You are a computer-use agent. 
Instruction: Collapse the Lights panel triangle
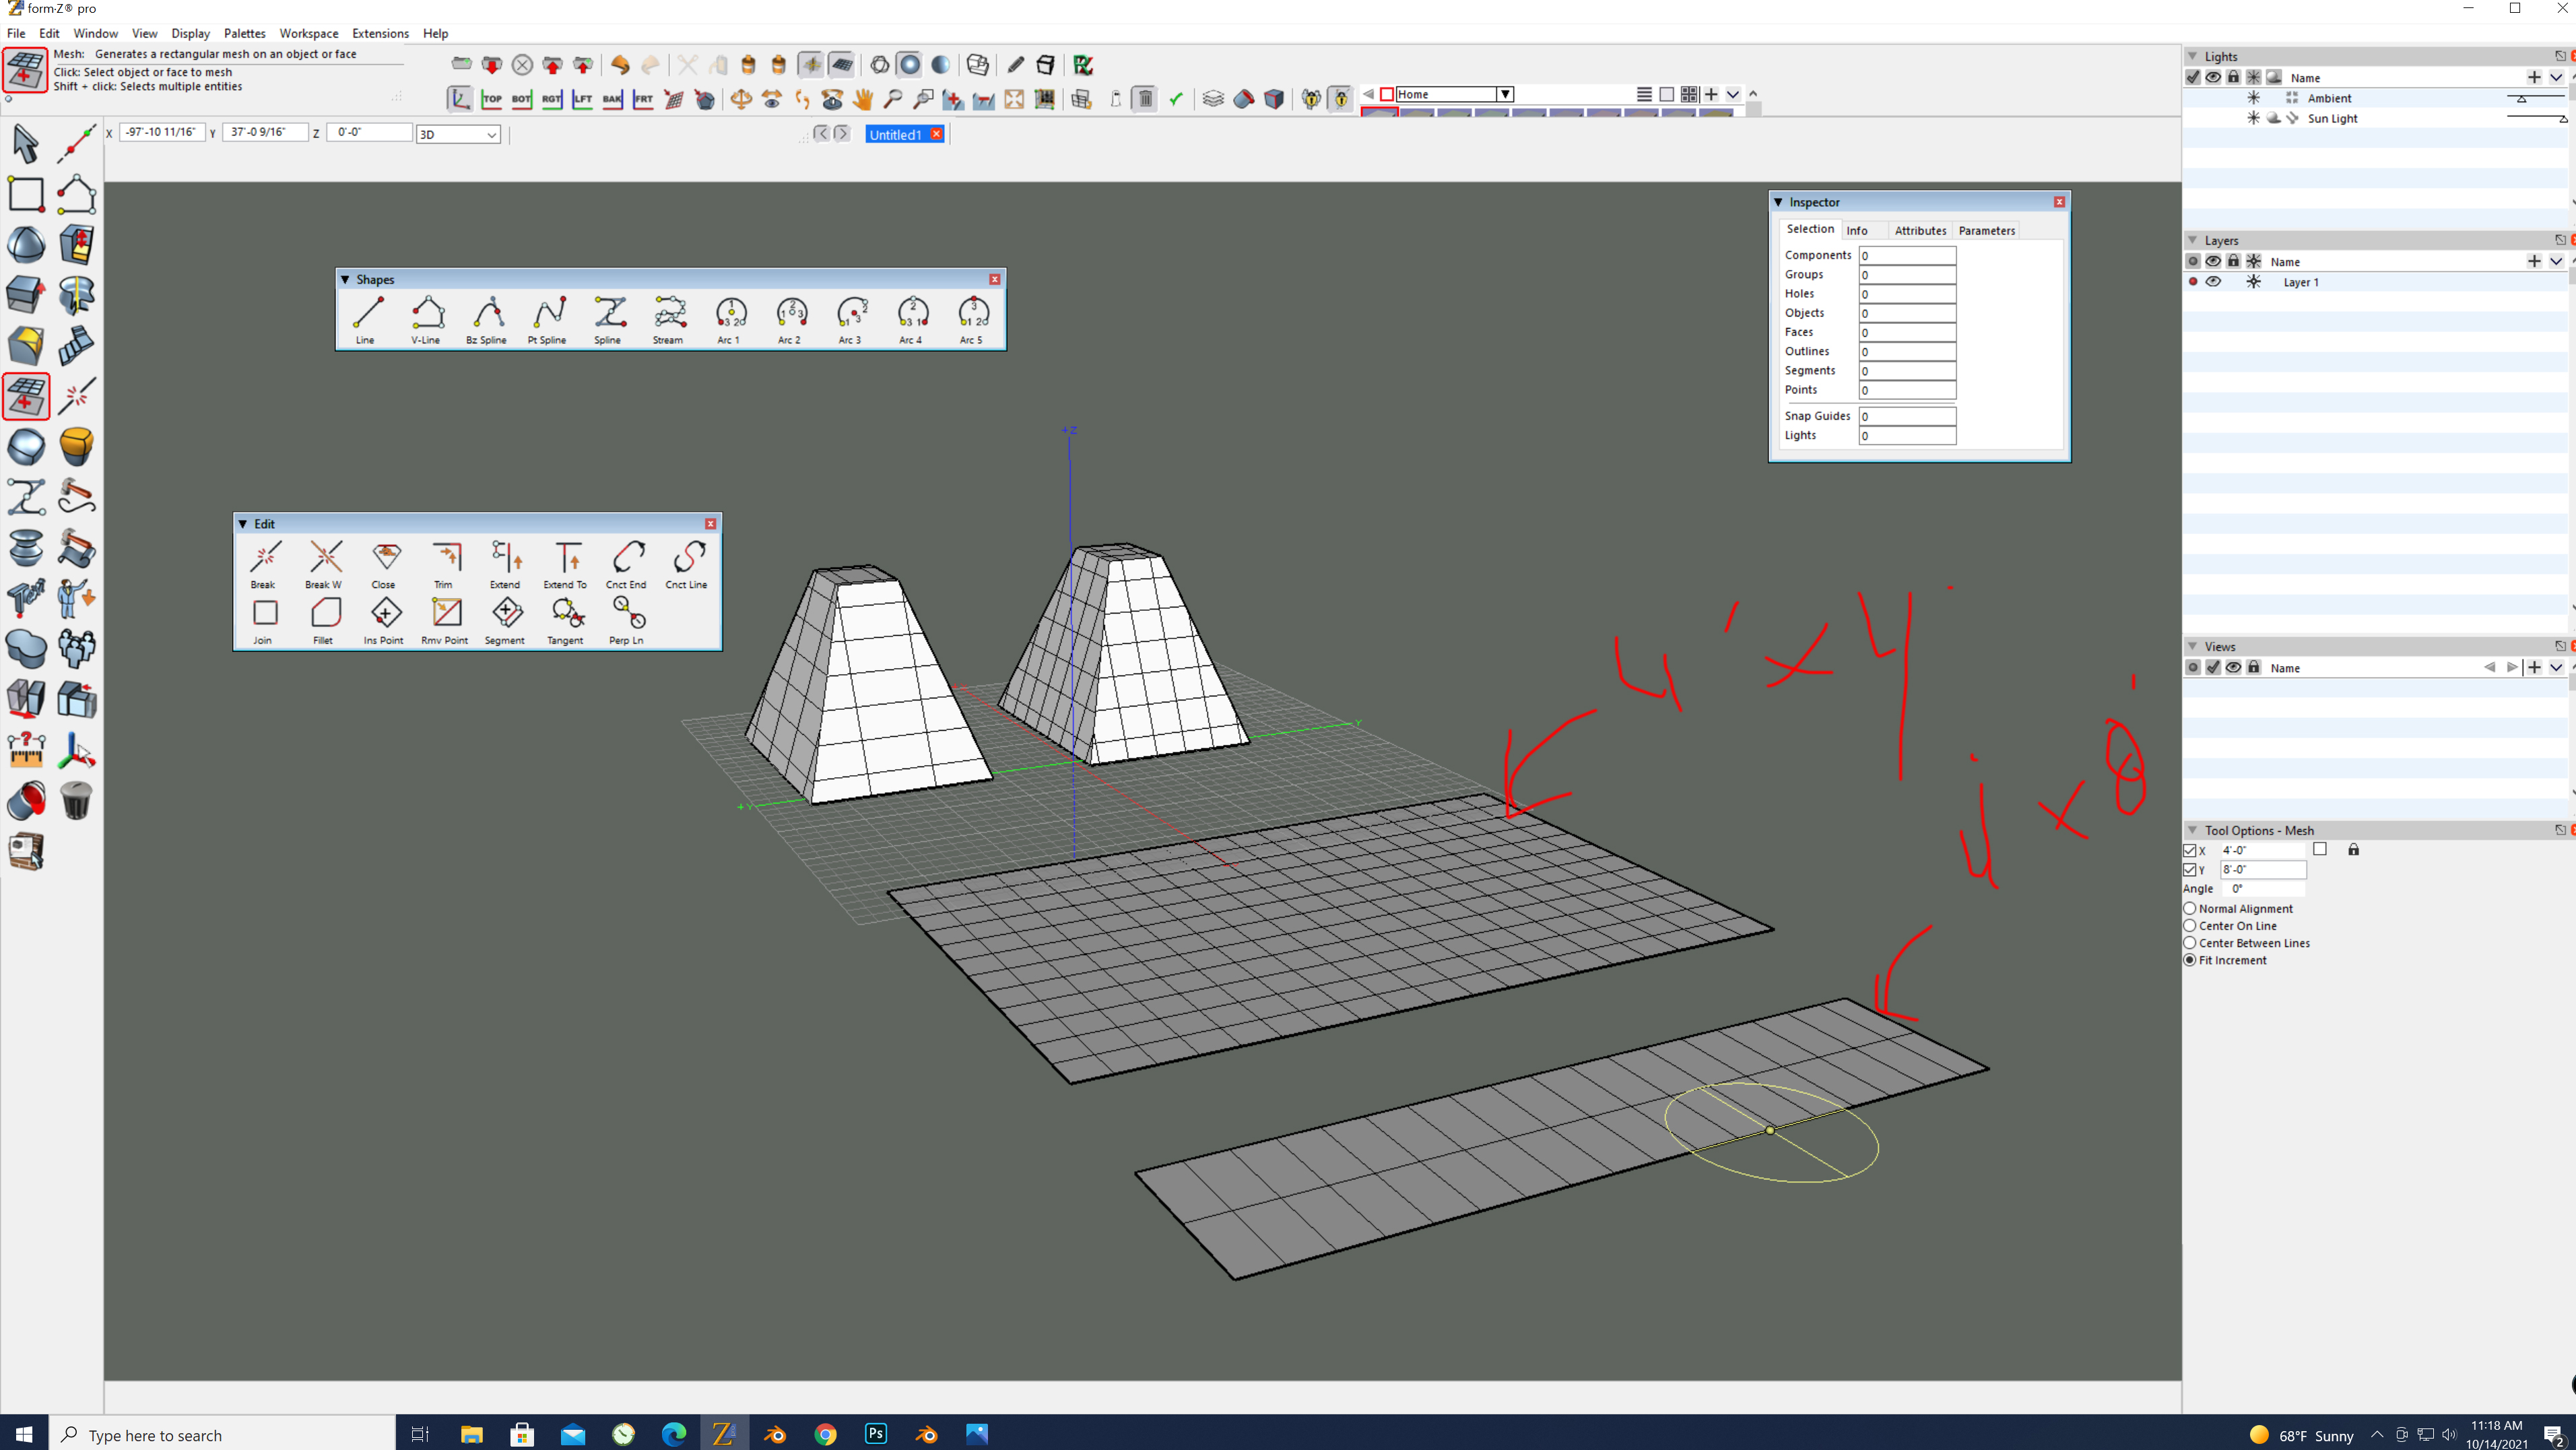[x=2193, y=56]
